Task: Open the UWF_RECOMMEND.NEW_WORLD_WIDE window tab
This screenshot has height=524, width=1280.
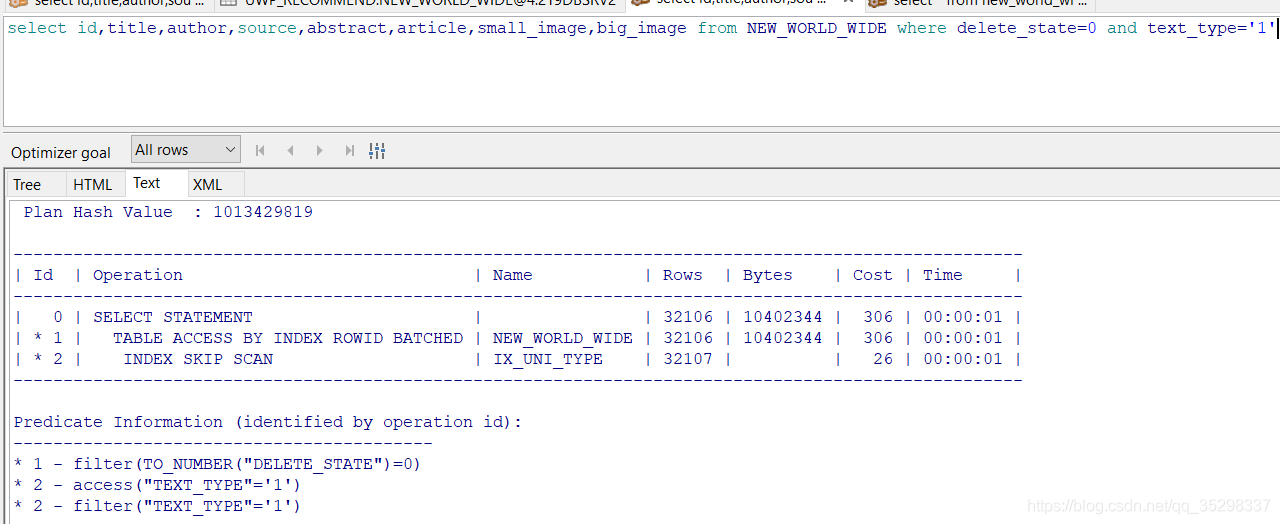Action: click(418, 3)
